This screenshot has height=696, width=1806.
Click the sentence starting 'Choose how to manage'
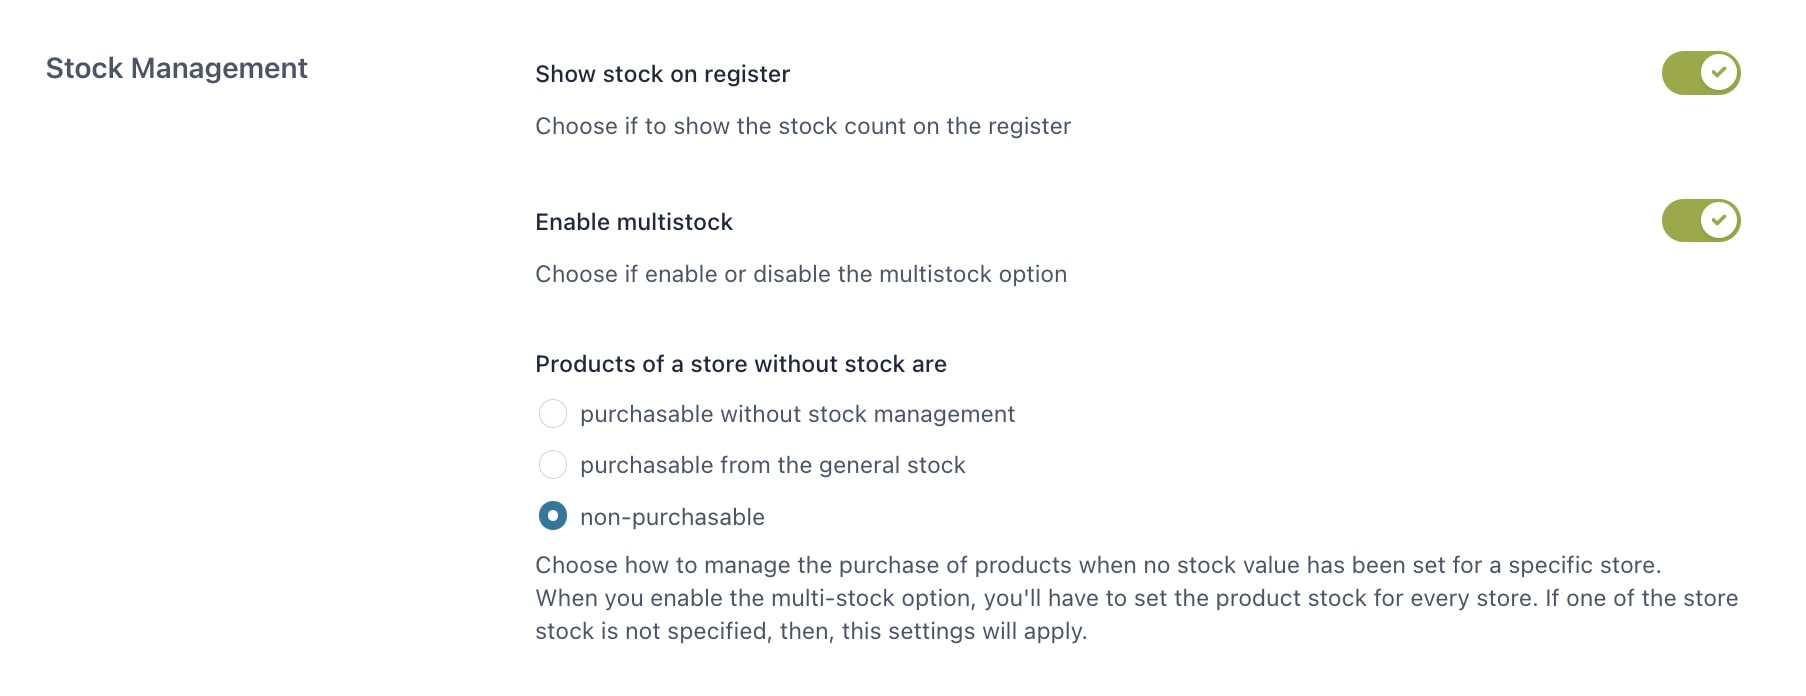[1098, 565]
